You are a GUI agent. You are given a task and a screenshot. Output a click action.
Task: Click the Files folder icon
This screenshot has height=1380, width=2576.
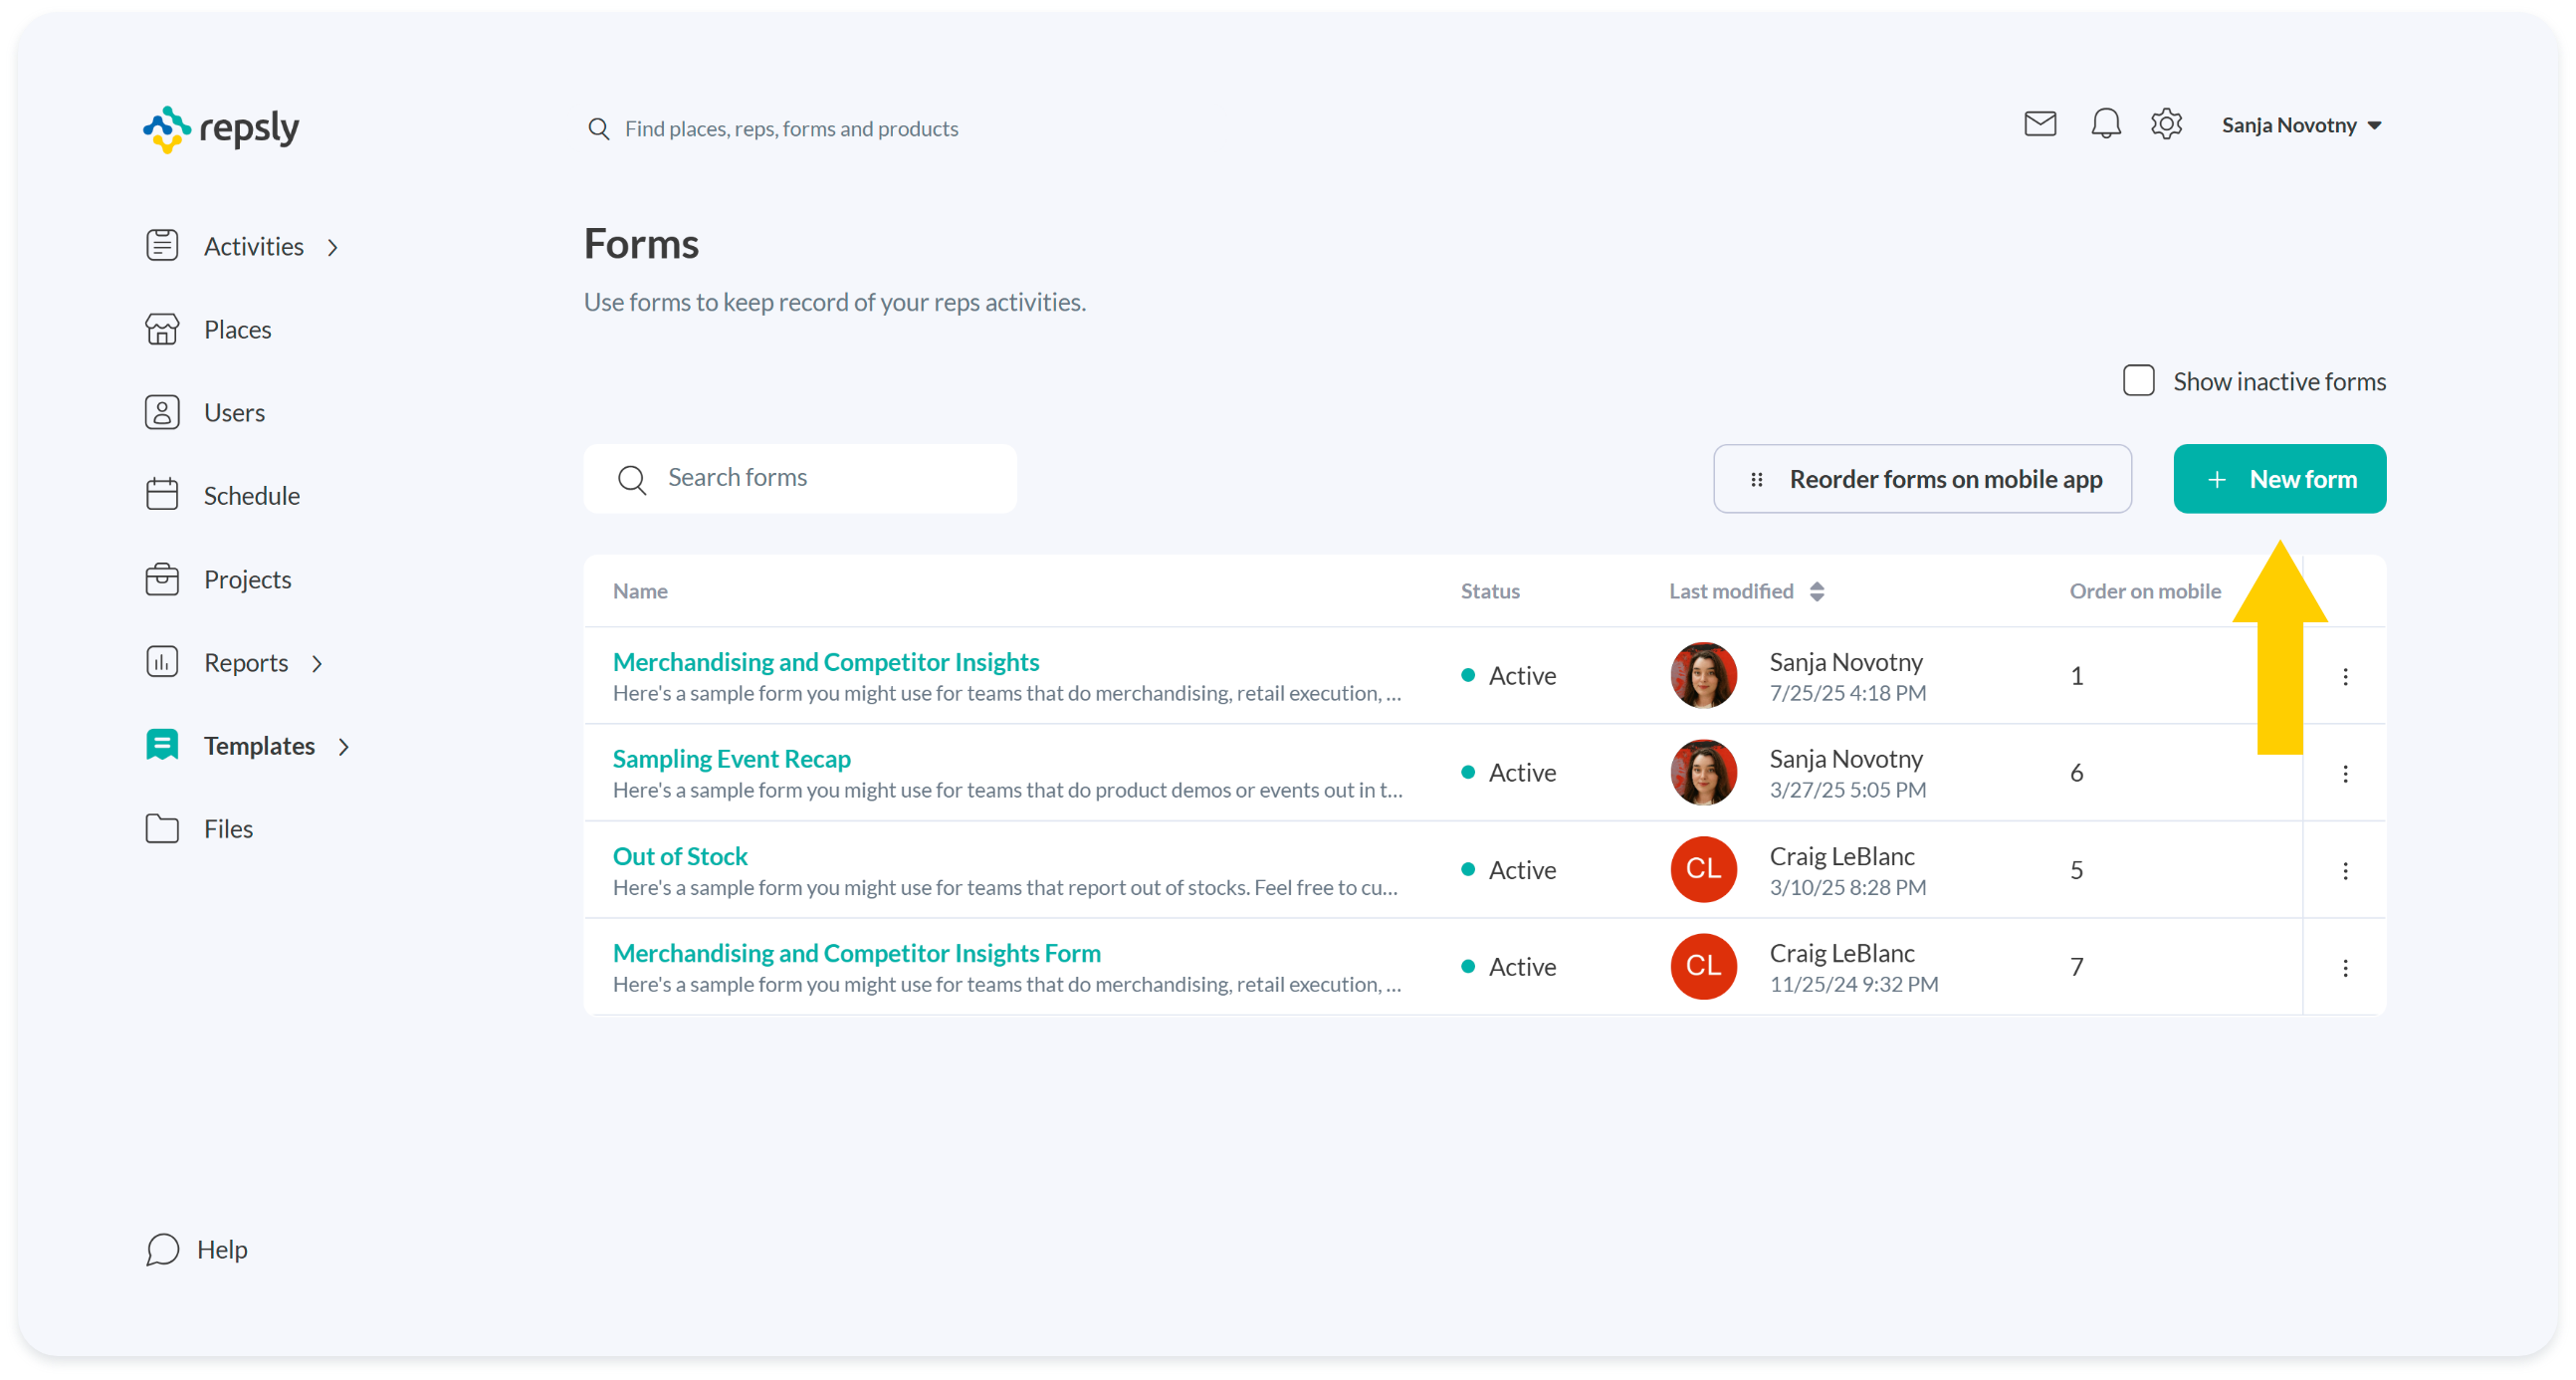click(162, 829)
